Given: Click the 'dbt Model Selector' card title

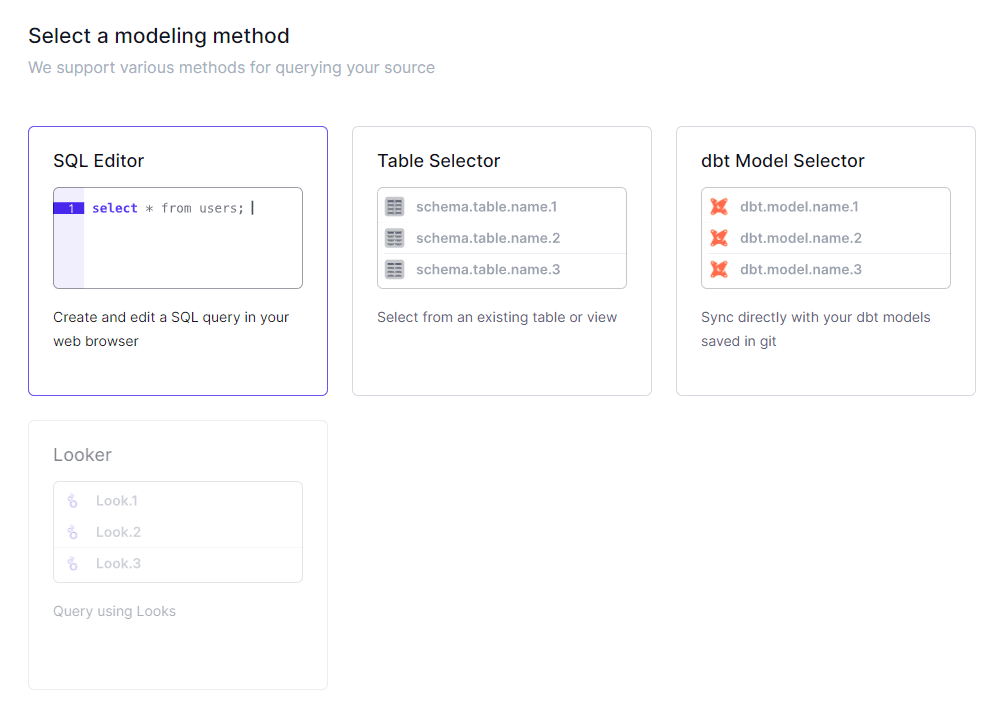Looking at the screenshot, I should pyautogui.click(x=783, y=160).
